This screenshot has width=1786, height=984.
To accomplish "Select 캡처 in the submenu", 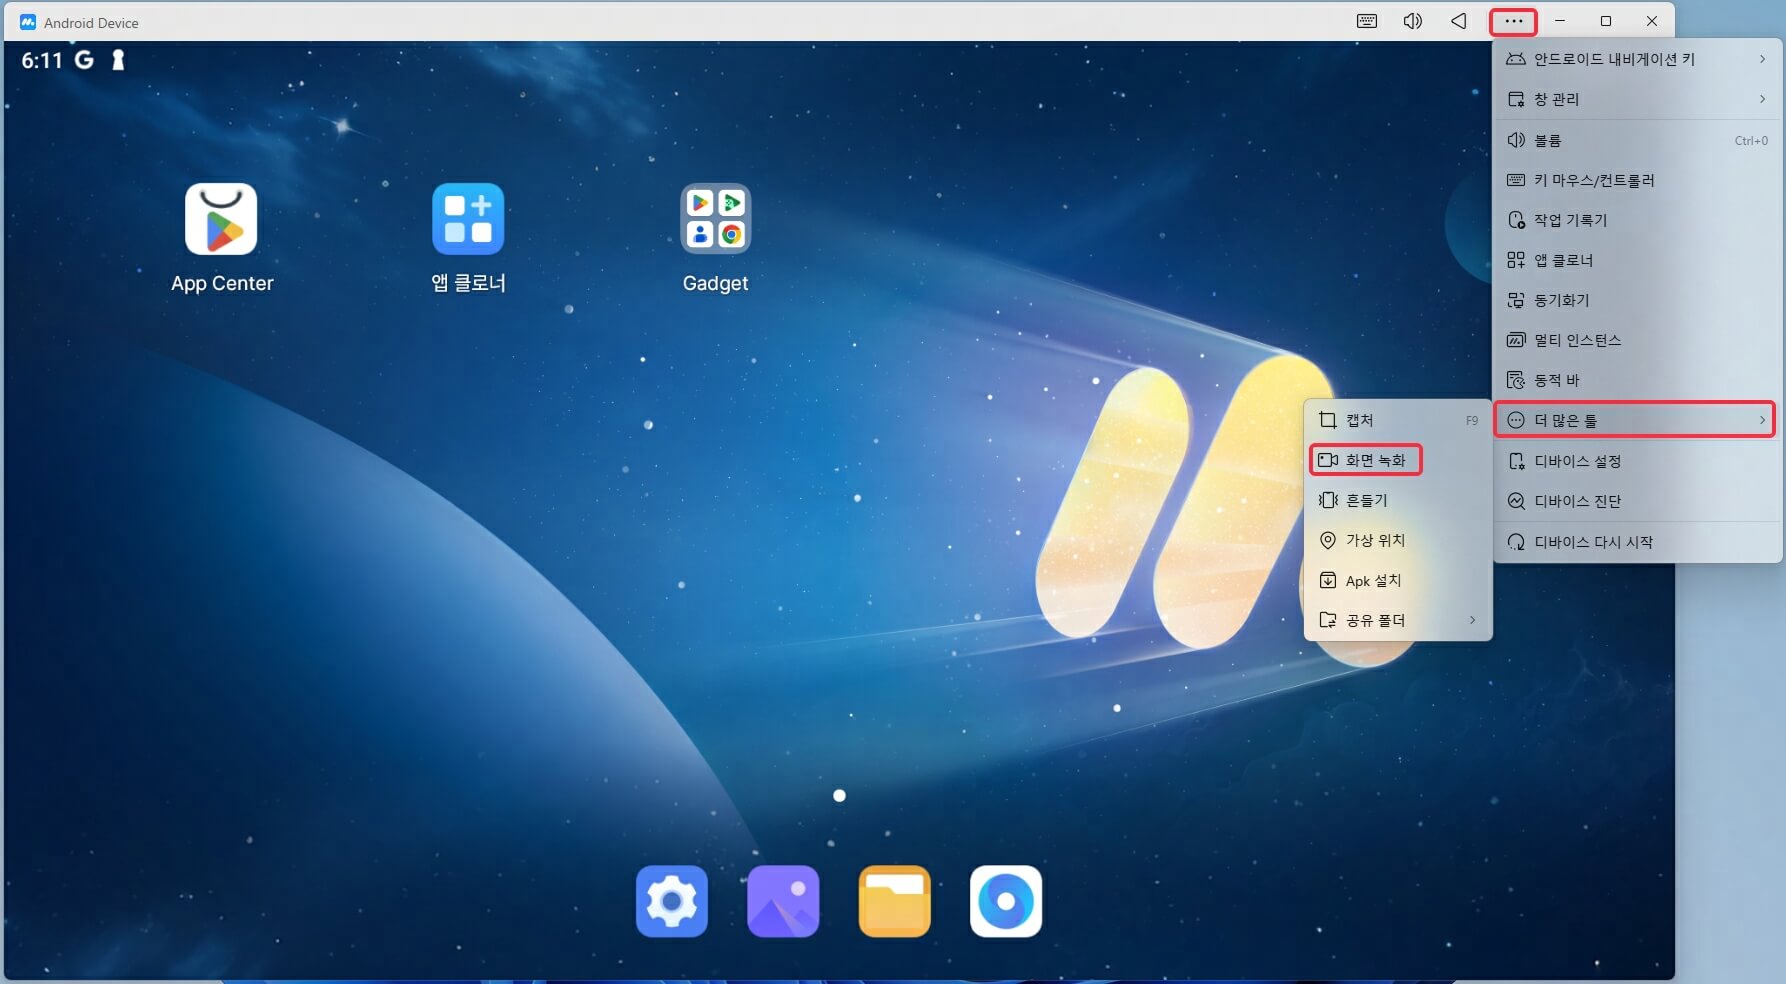I will (x=1398, y=420).
